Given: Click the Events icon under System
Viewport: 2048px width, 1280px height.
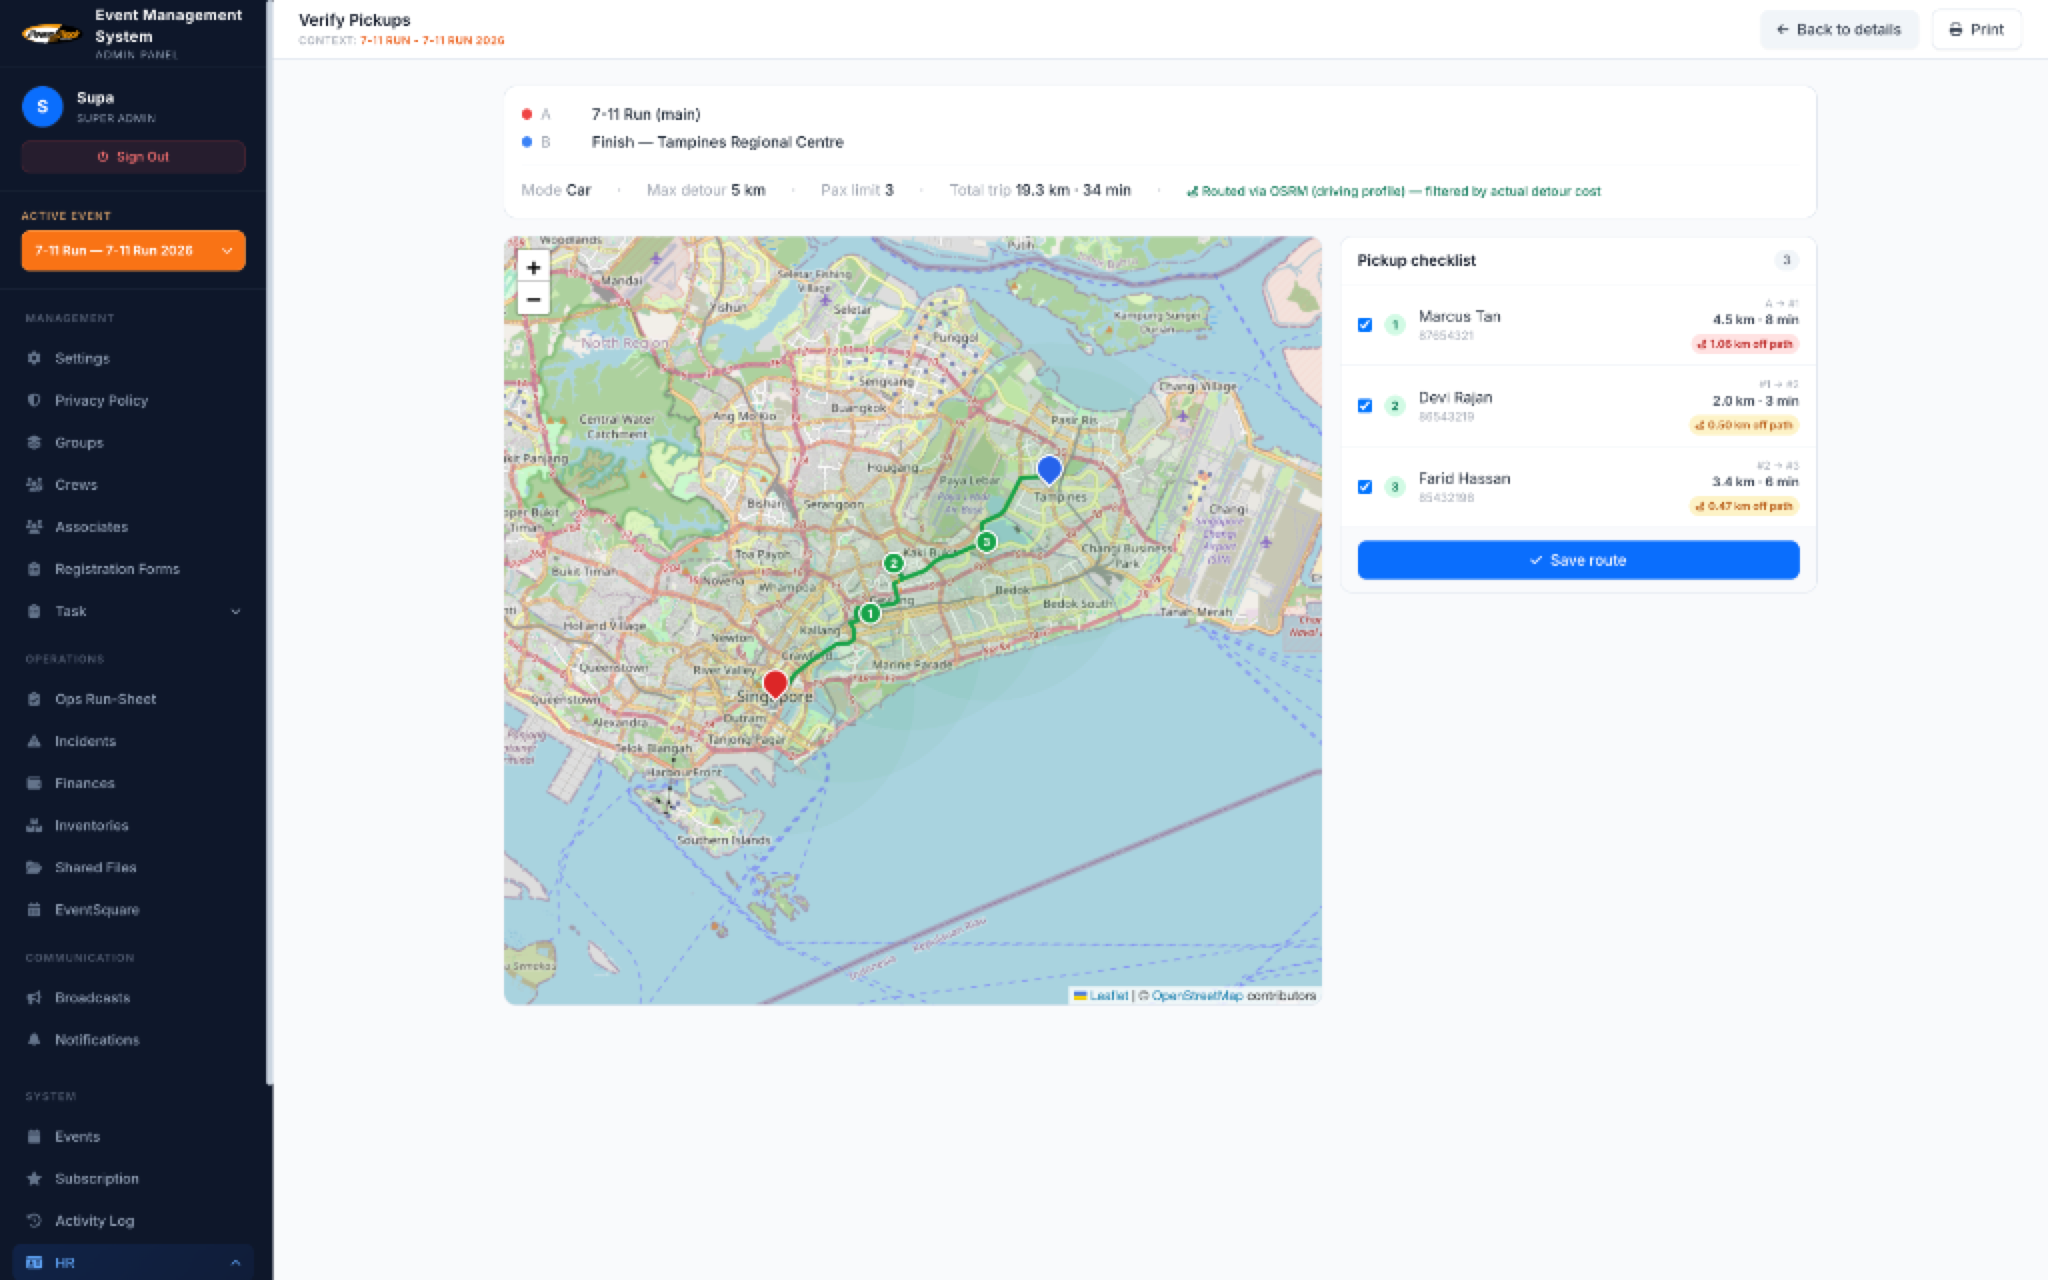Looking at the screenshot, I should [34, 1136].
